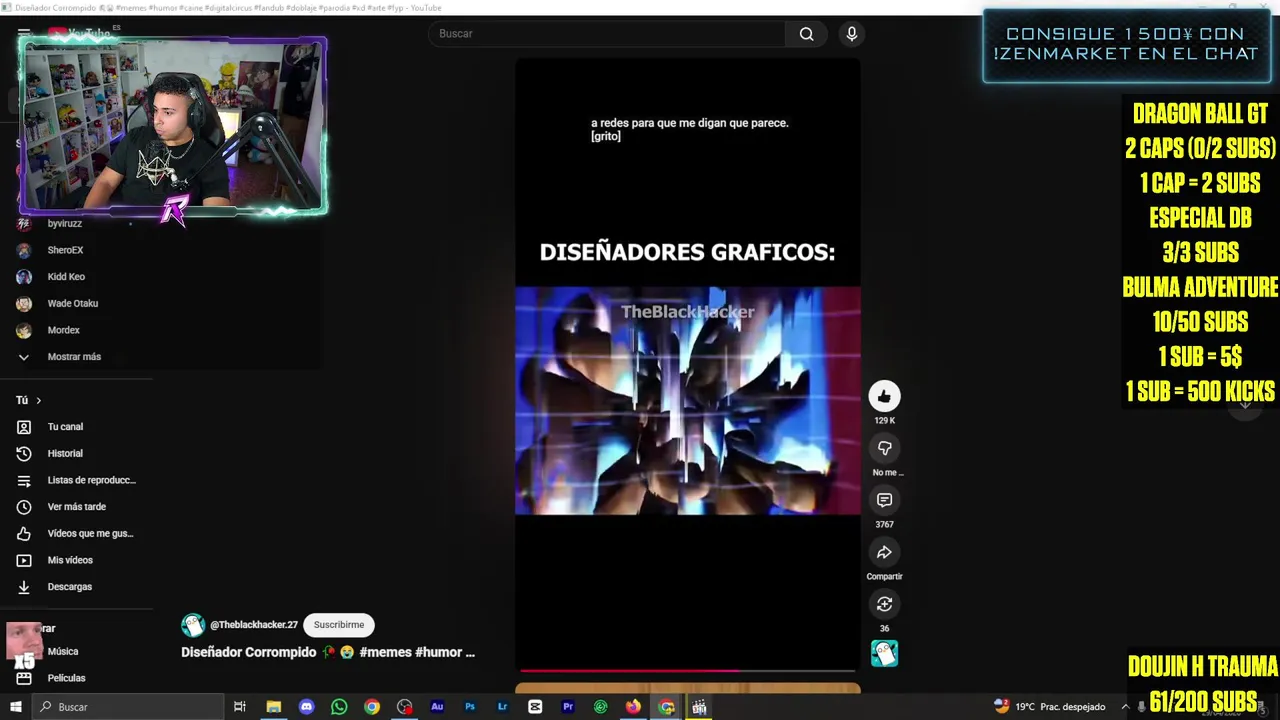
Task: Expand subscriptions with Mostrar más
Action: [x=76, y=357]
